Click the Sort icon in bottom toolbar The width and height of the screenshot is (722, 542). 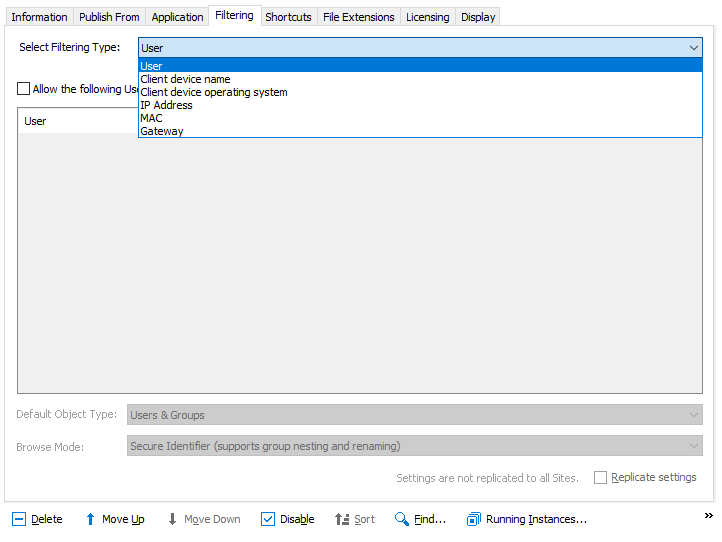[341, 519]
